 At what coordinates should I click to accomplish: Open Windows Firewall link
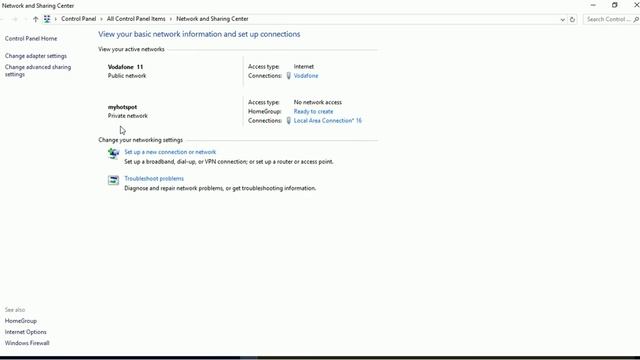coord(27,343)
